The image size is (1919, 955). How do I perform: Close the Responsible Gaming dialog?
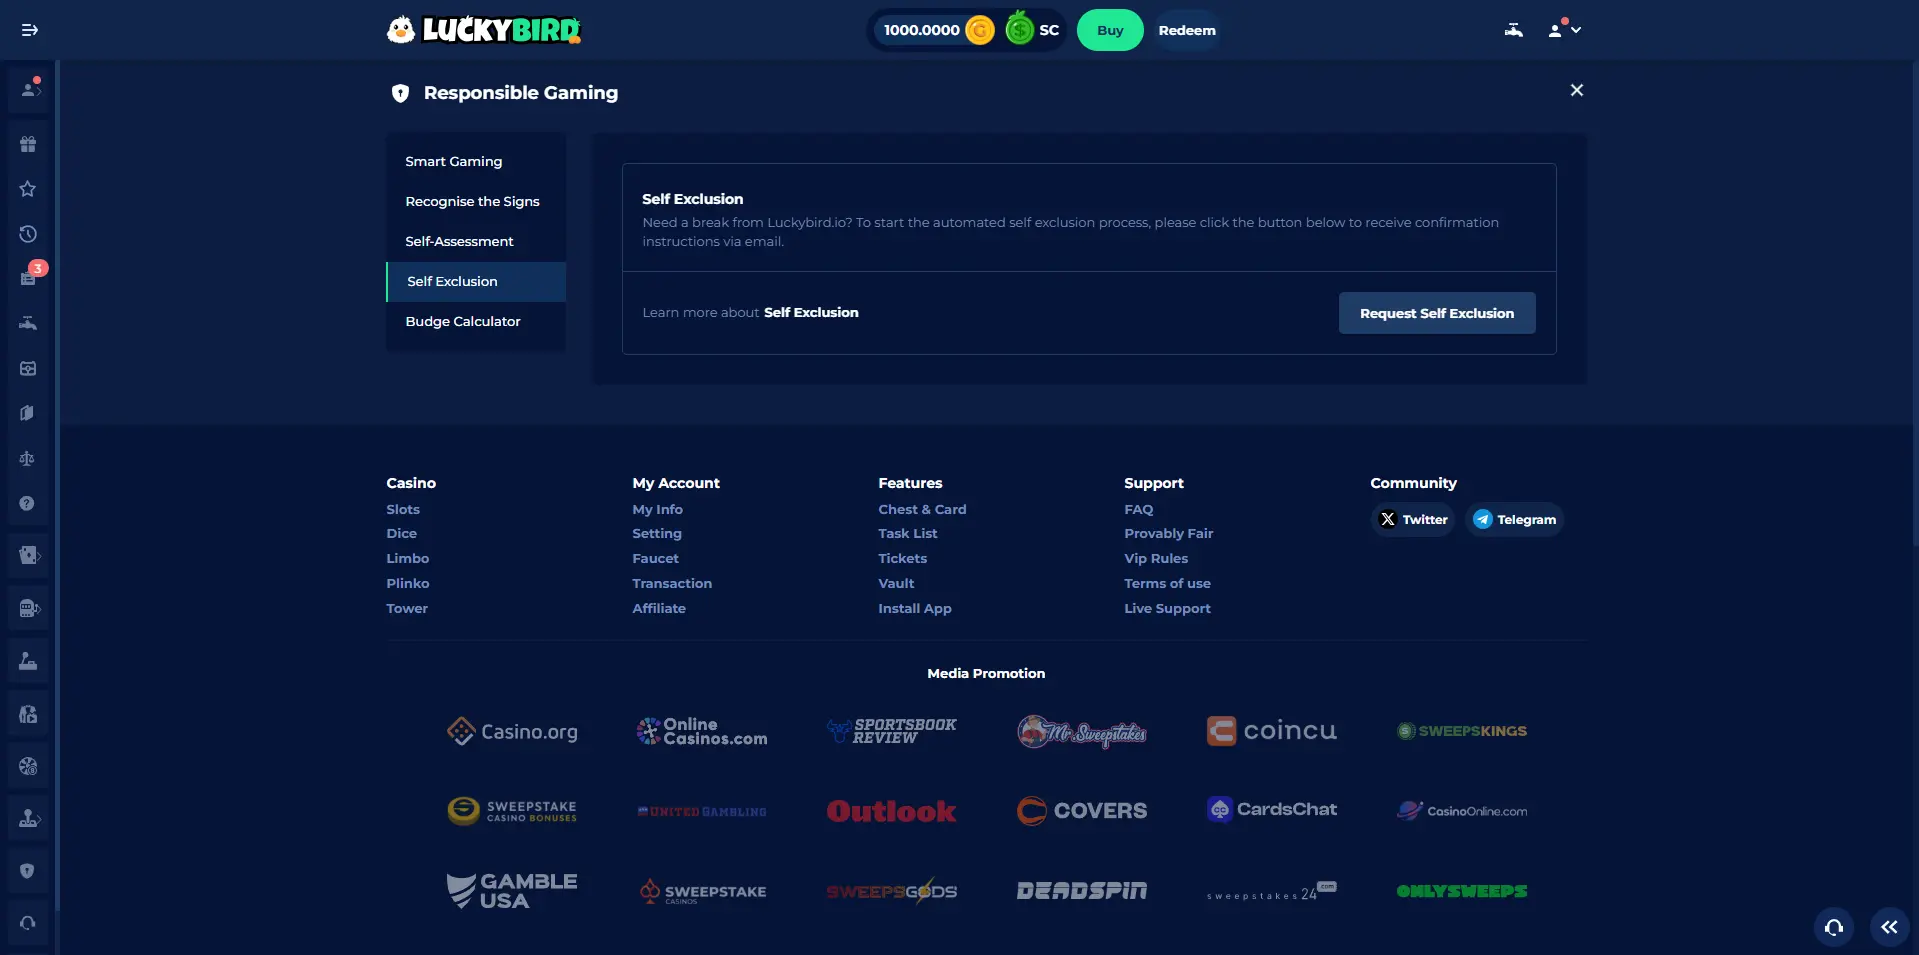pyautogui.click(x=1576, y=89)
